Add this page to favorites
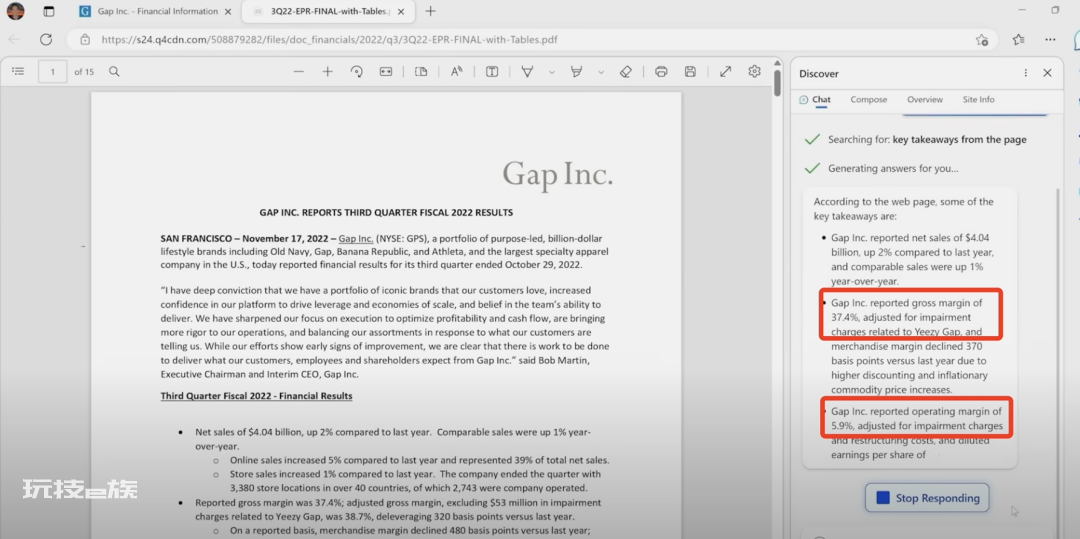Image resolution: width=1080 pixels, height=539 pixels. 982,40
